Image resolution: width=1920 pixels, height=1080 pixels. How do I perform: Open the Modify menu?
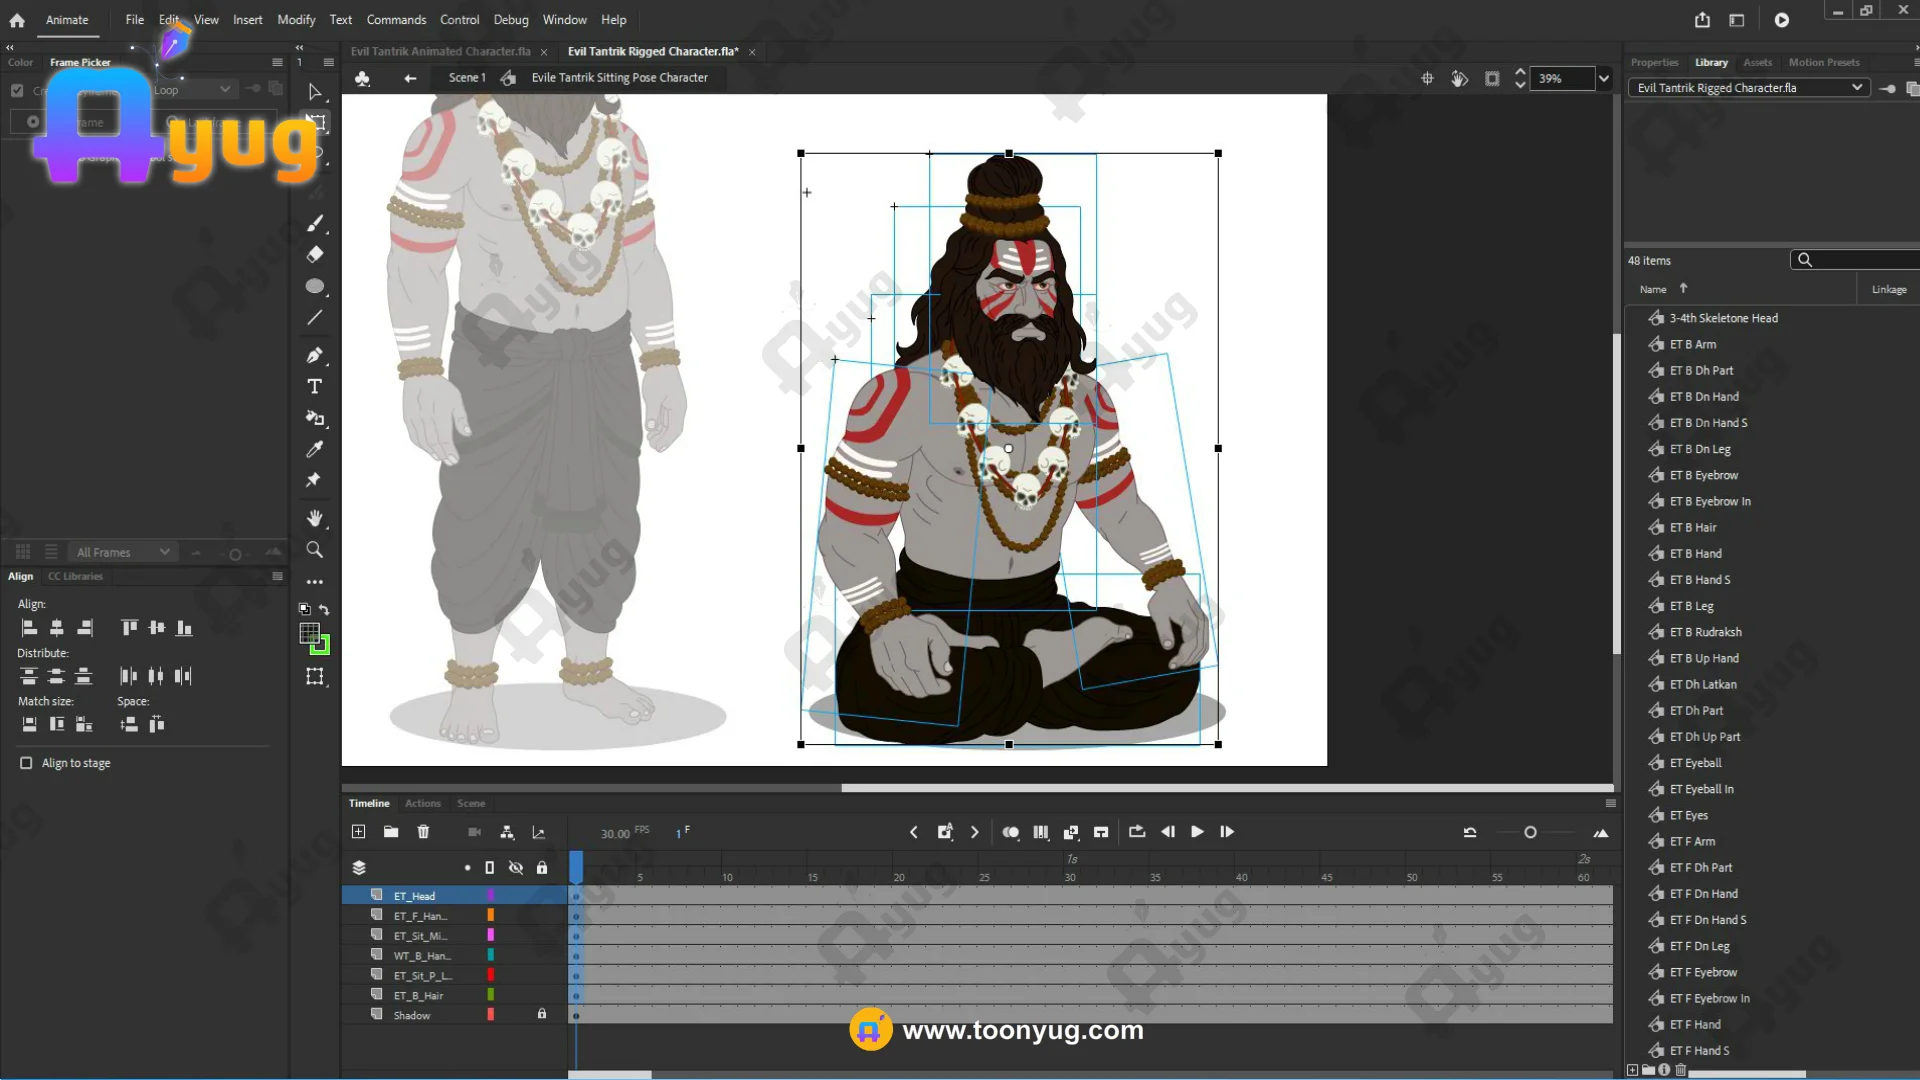pos(296,19)
